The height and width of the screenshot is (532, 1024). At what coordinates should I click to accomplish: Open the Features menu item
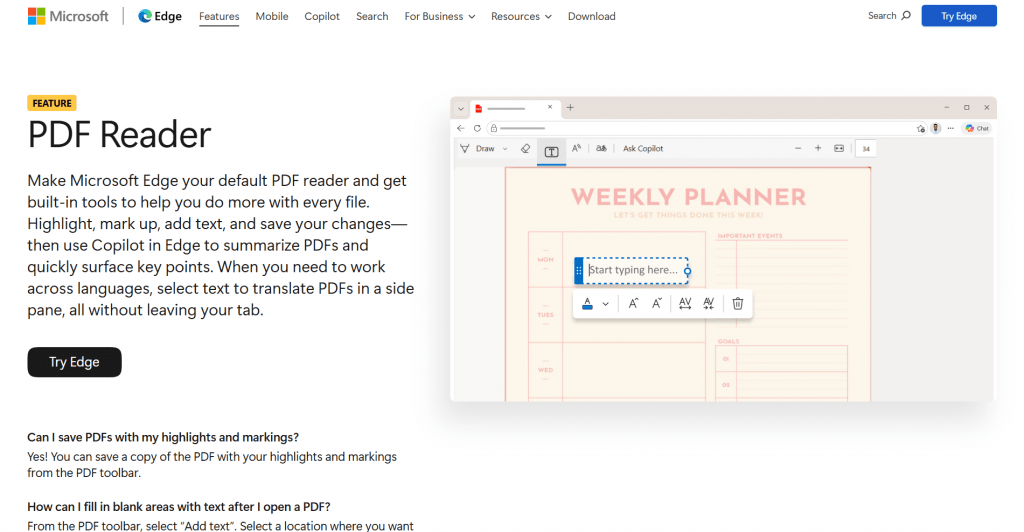[x=219, y=16]
